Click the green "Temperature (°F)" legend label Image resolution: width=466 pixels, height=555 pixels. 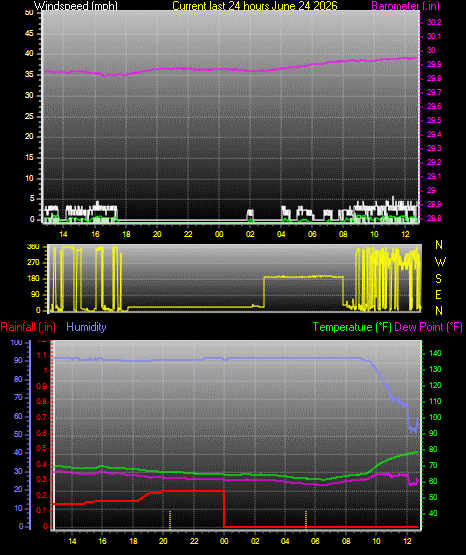click(x=352, y=327)
